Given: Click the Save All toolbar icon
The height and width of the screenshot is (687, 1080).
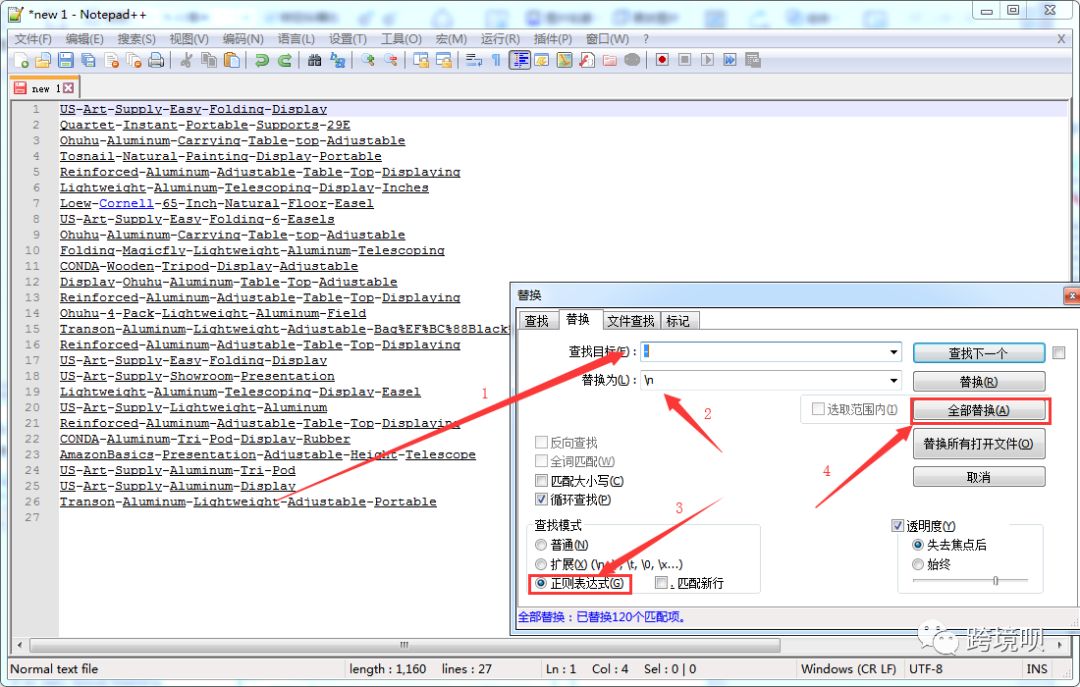Looking at the screenshot, I should tap(88, 61).
